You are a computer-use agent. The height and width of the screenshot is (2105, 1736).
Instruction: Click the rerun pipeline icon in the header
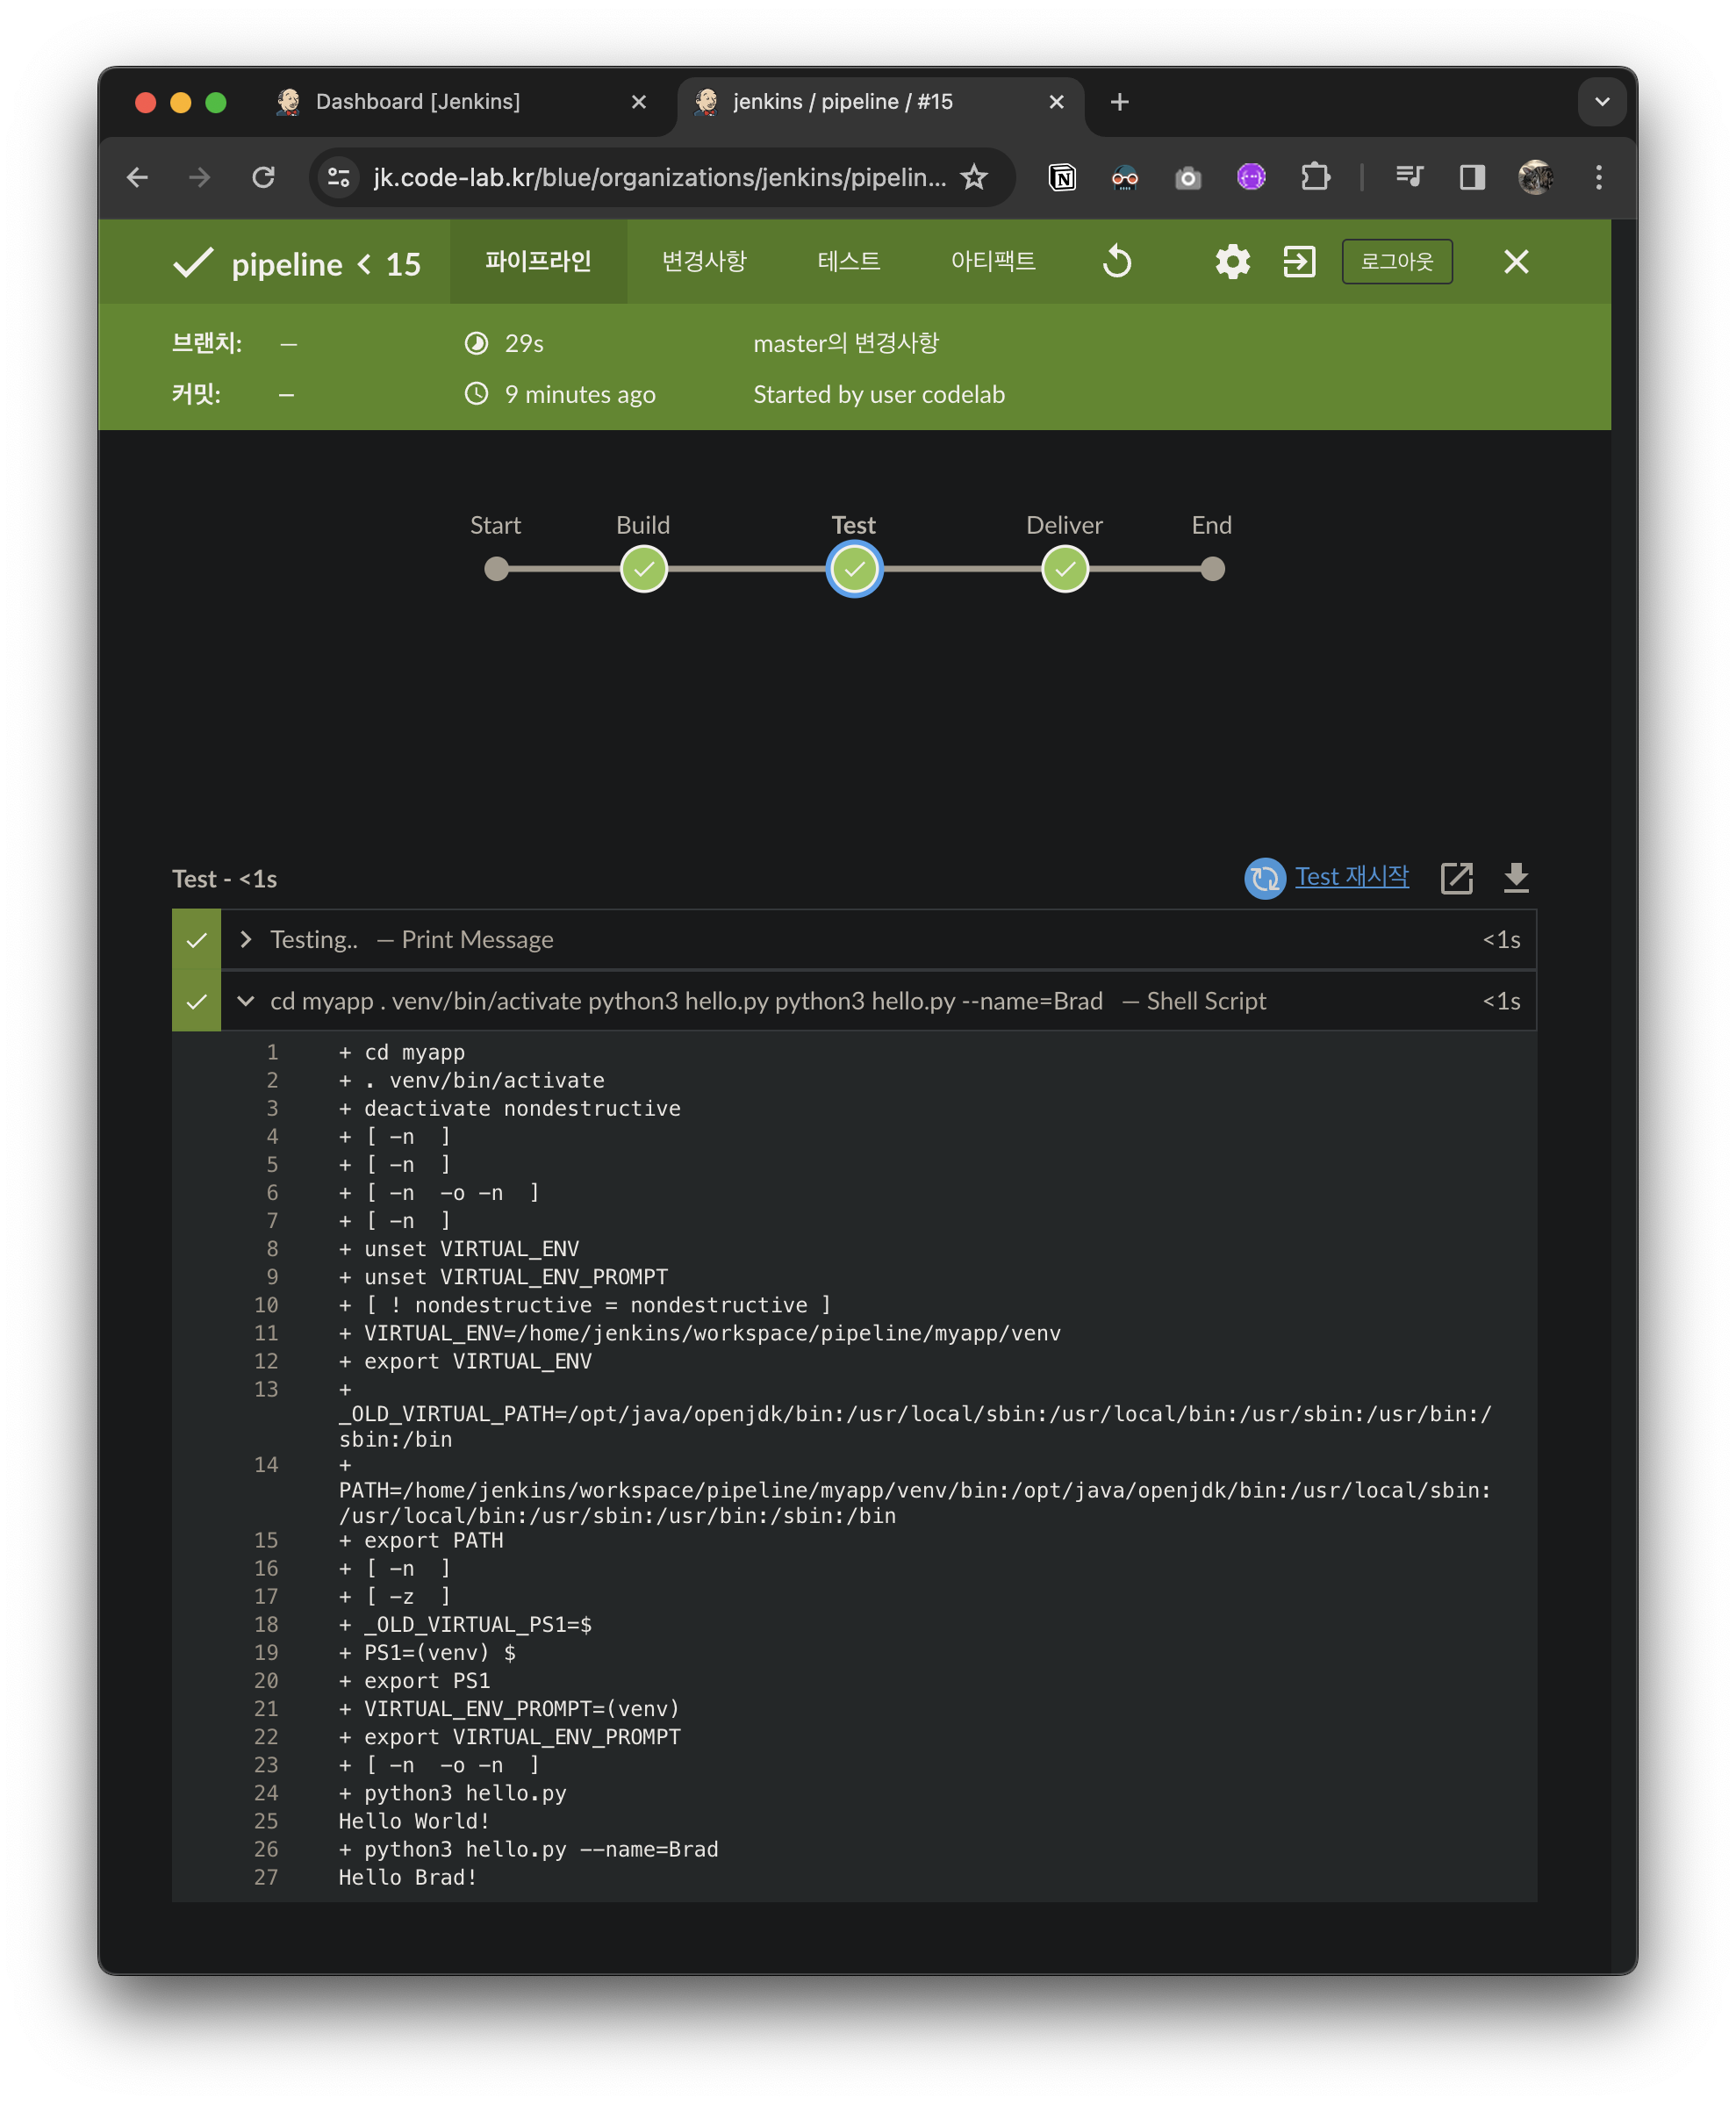tap(1117, 262)
